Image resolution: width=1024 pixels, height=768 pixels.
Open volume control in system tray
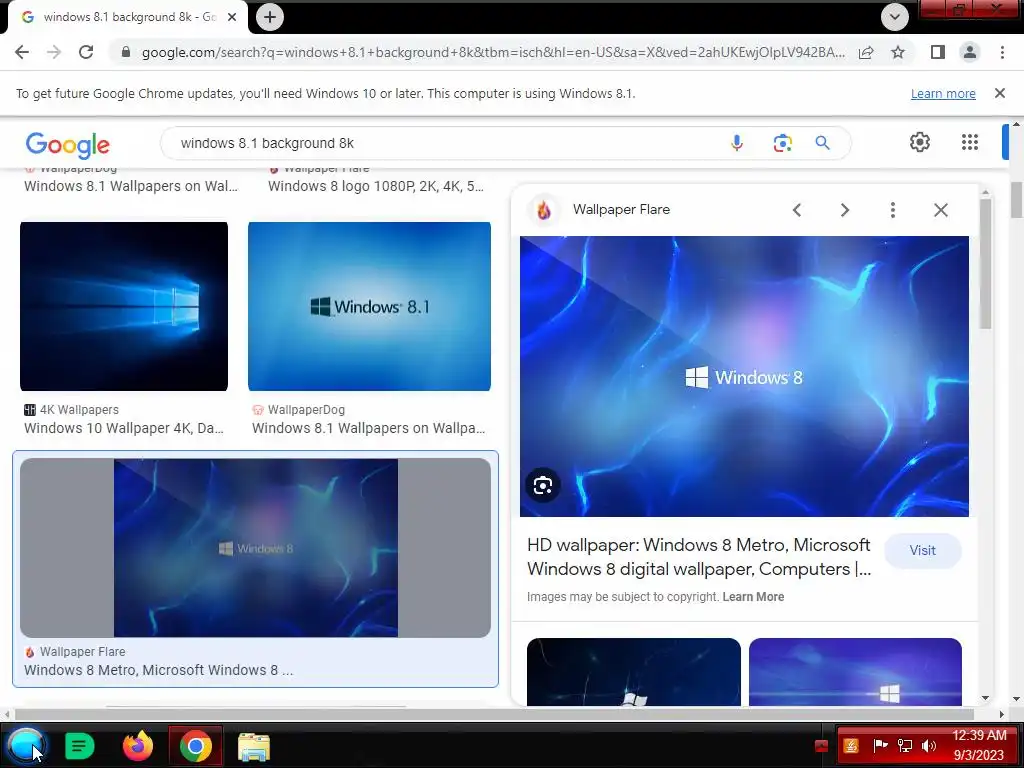pos(929,746)
